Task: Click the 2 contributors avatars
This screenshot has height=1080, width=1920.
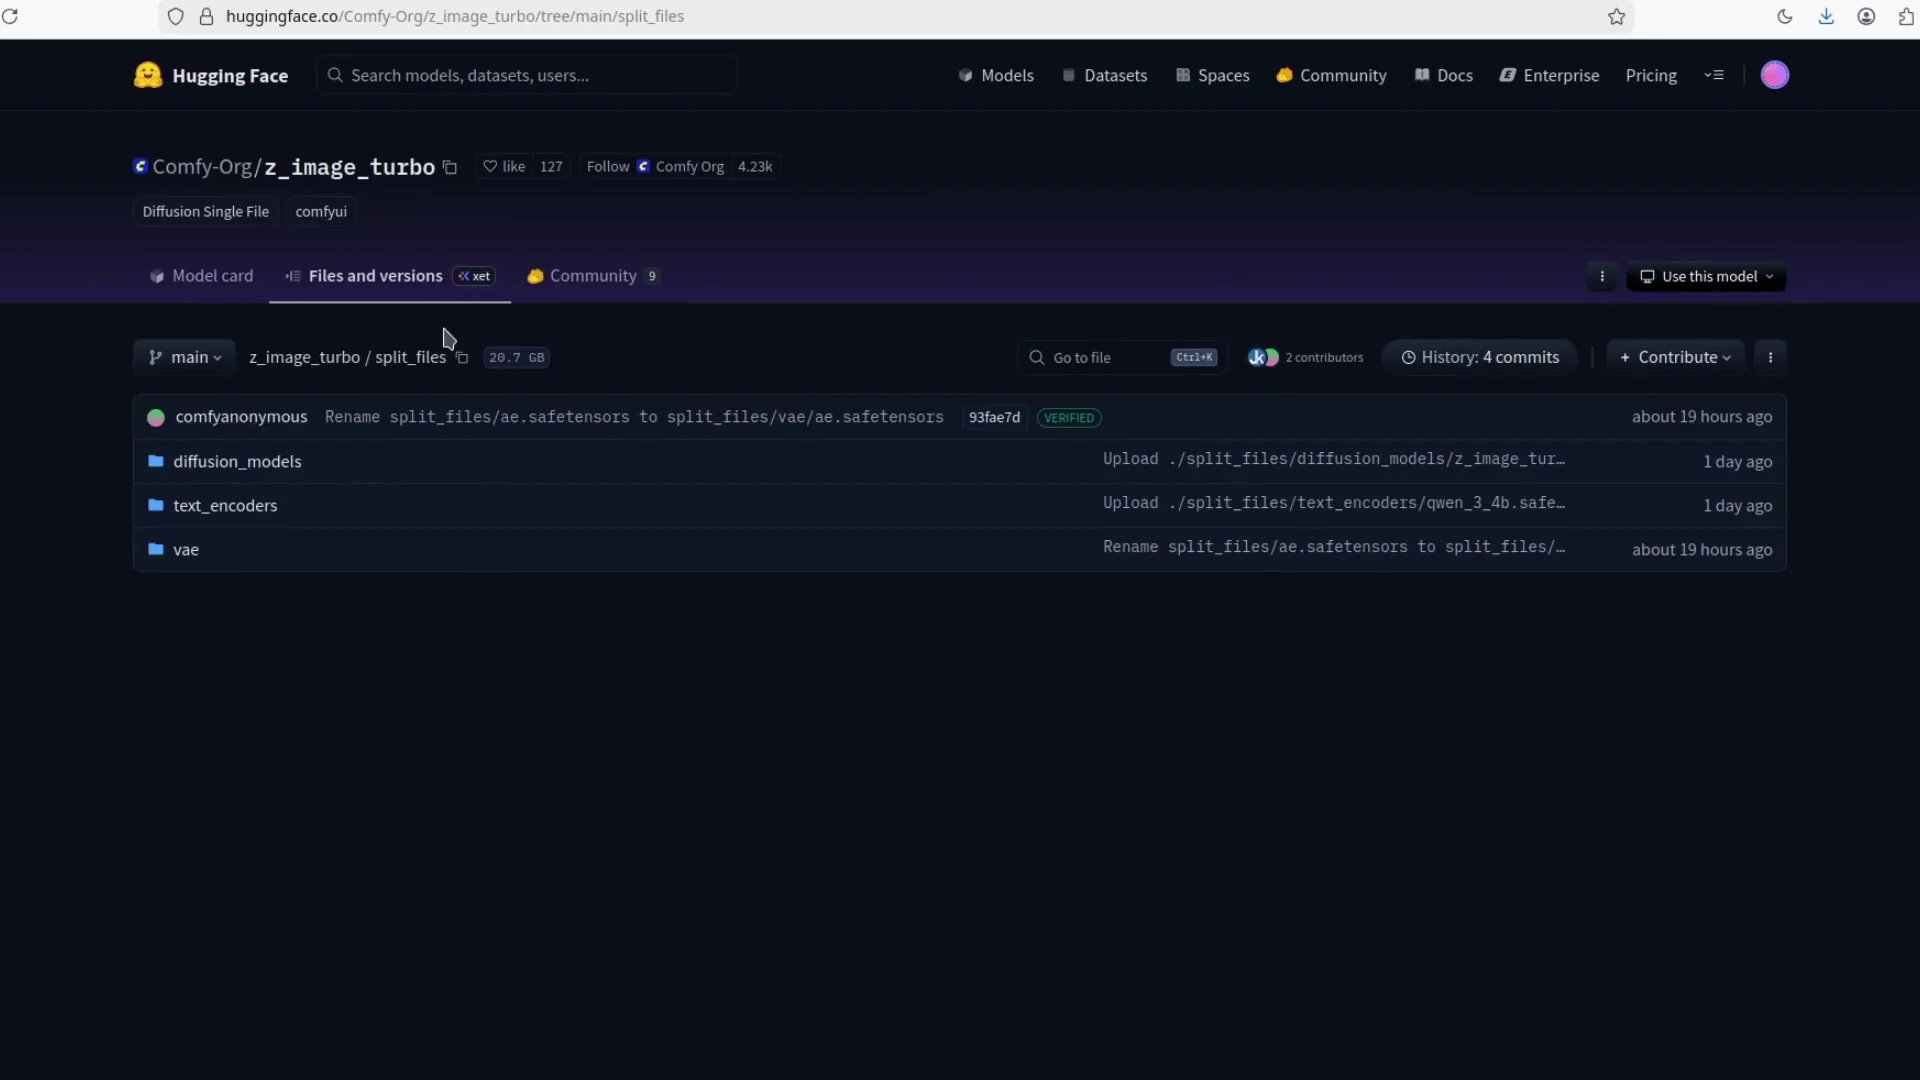Action: pyautogui.click(x=1262, y=357)
